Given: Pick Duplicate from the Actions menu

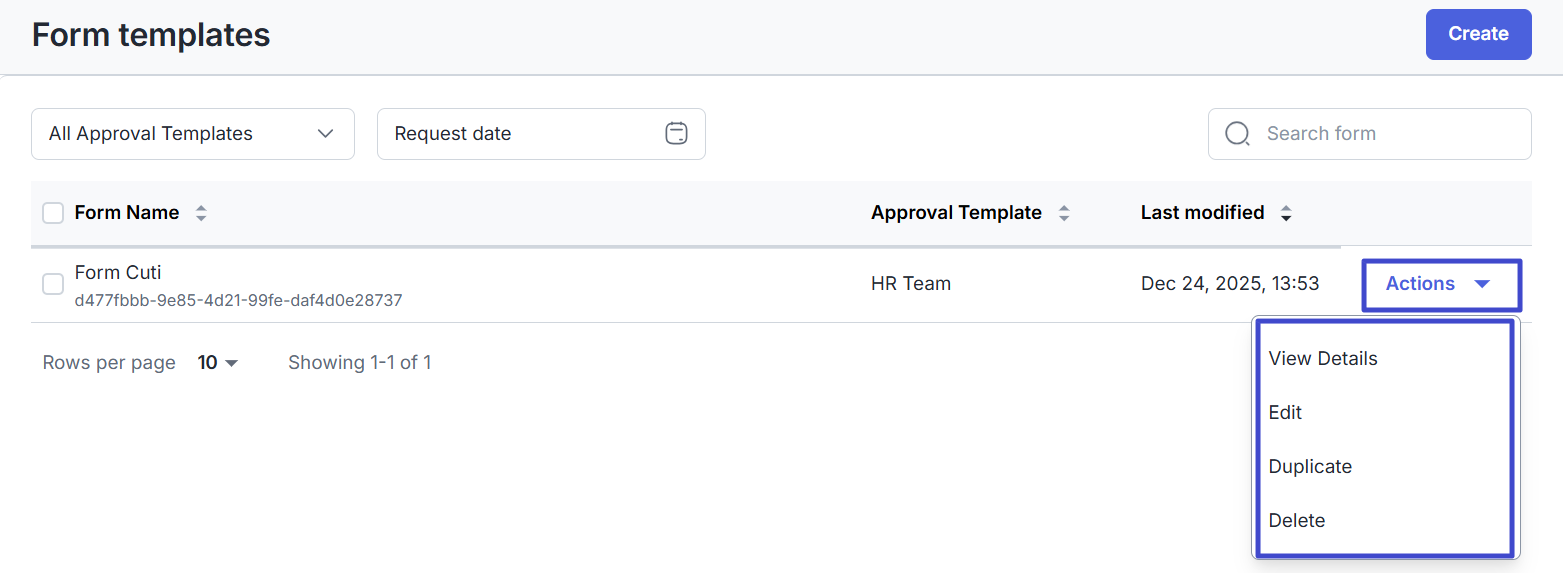Looking at the screenshot, I should (1310, 467).
